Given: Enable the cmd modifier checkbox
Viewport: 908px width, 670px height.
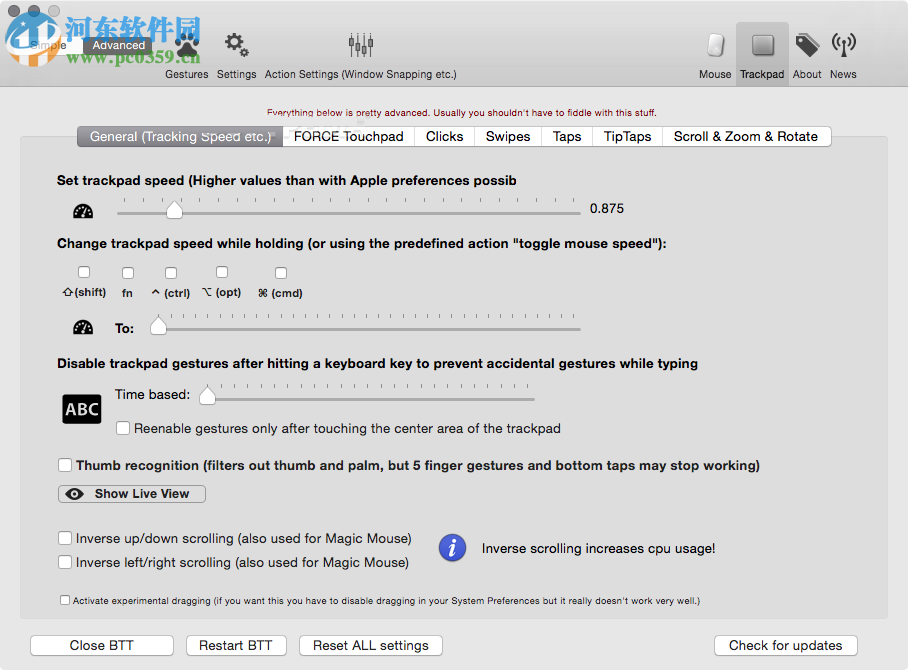Looking at the screenshot, I should [x=280, y=271].
